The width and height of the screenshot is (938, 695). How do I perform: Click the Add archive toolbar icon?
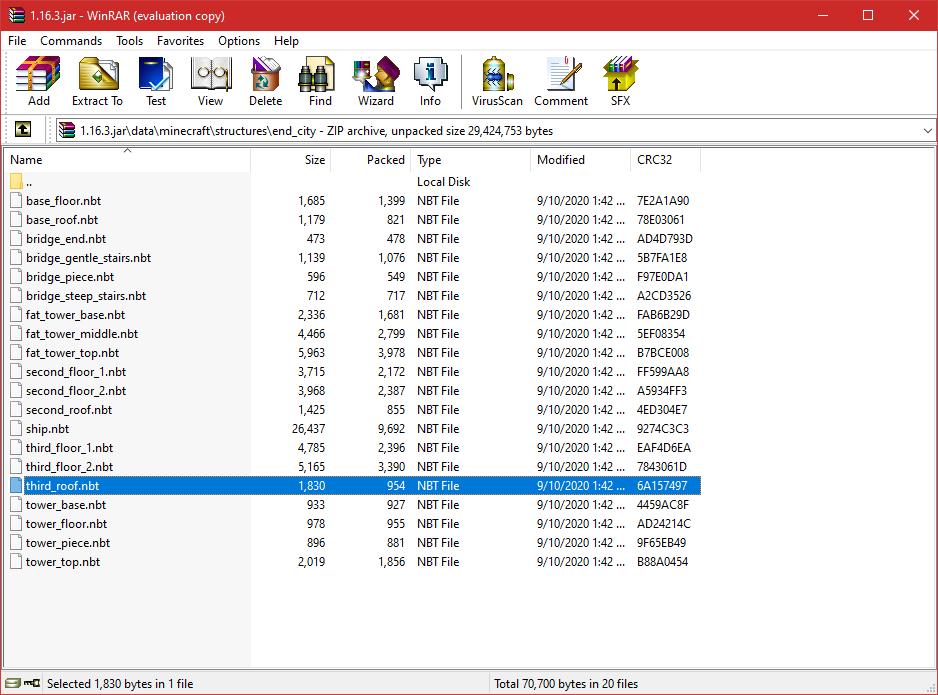(x=39, y=81)
